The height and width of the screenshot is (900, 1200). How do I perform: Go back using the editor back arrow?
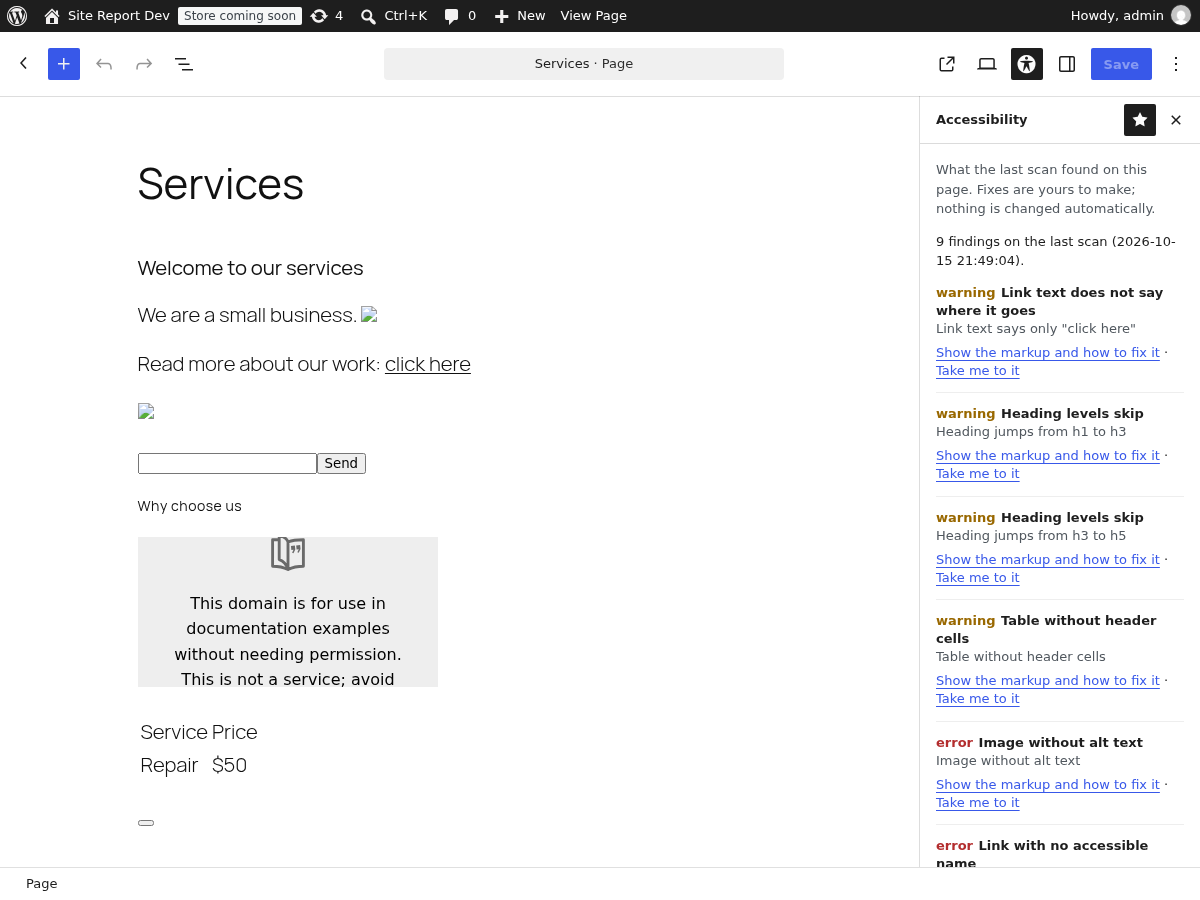(24, 64)
